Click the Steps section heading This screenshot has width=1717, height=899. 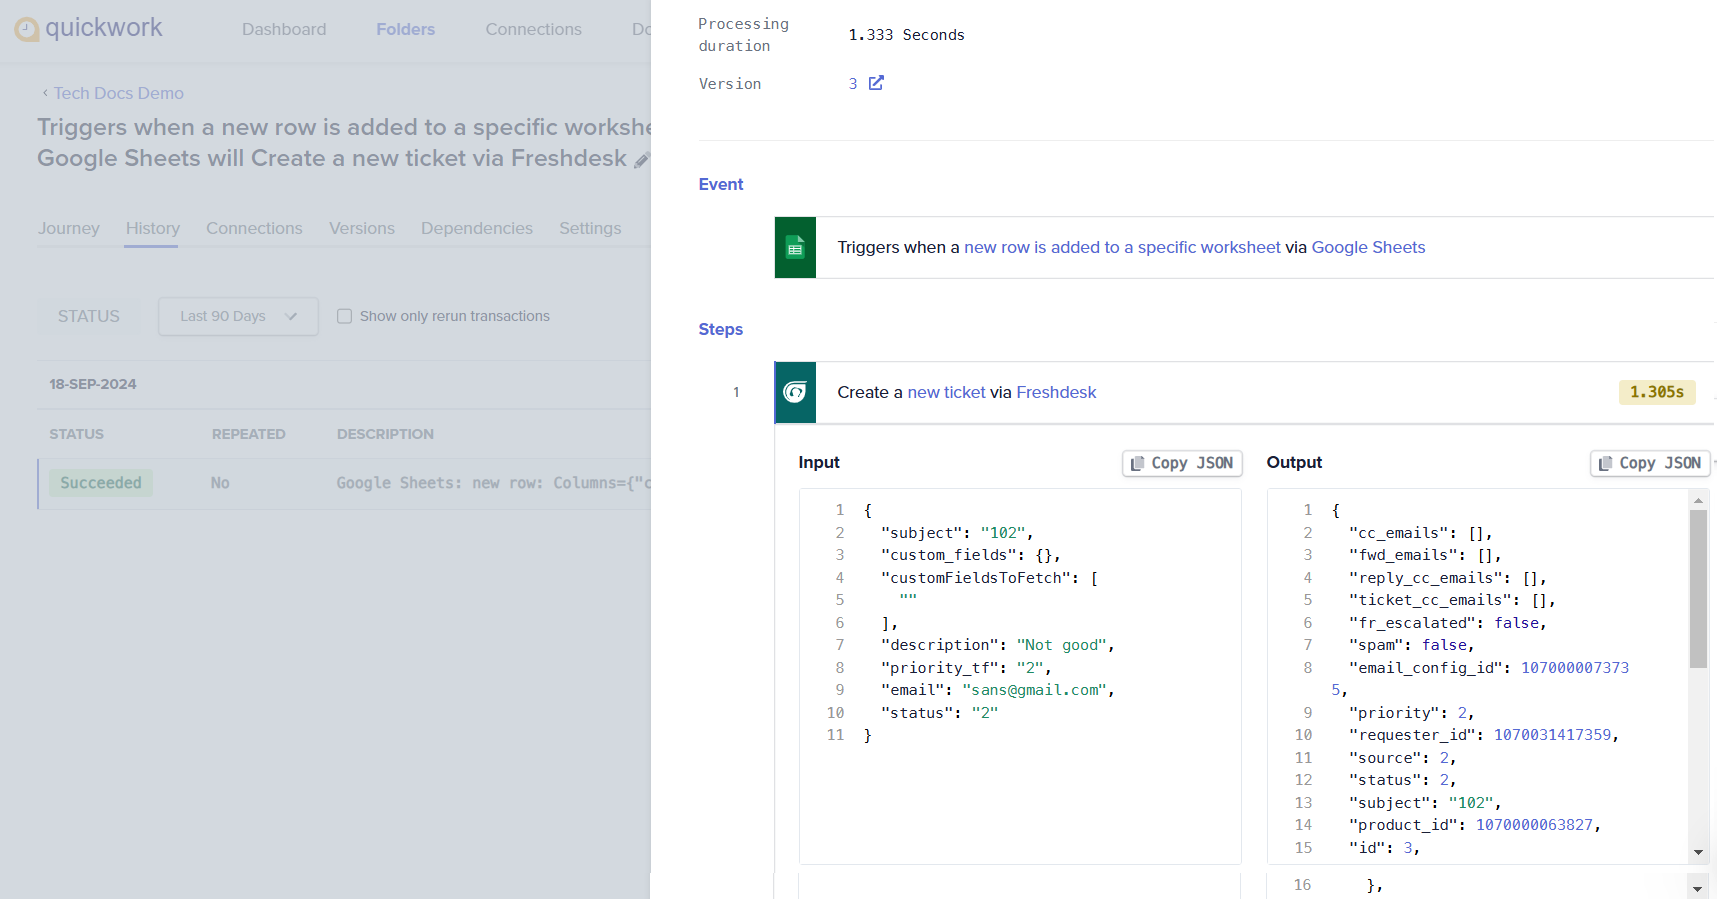pyautogui.click(x=721, y=329)
